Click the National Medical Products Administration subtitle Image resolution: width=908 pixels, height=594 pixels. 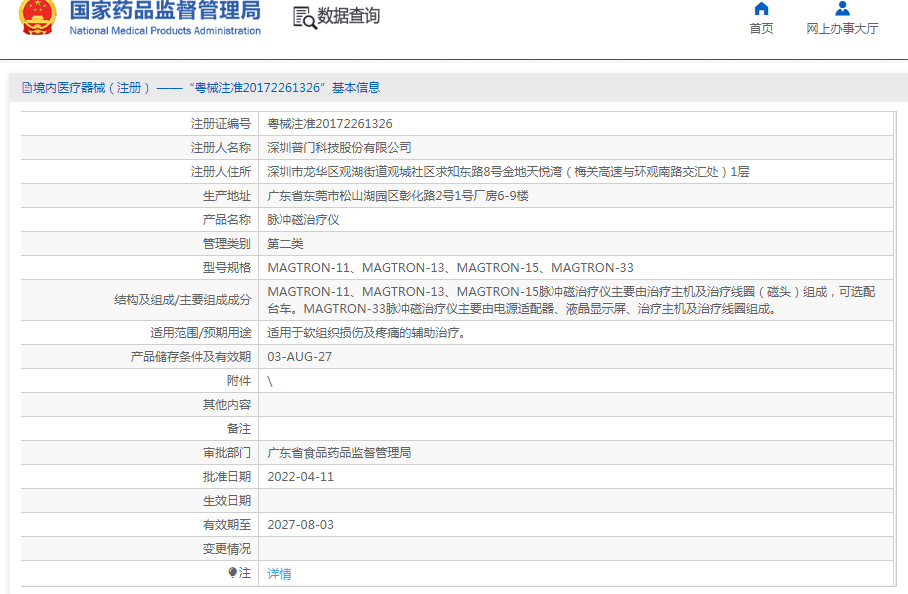(x=165, y=31)
